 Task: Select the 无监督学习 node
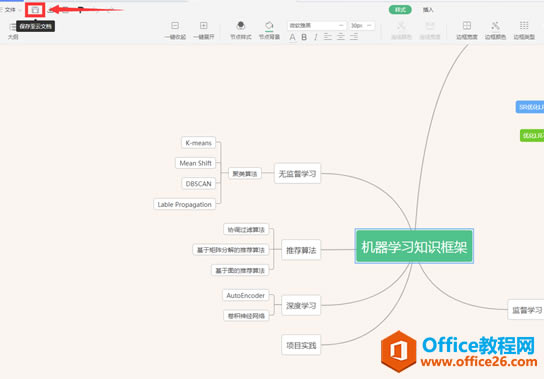pos(297,174)
